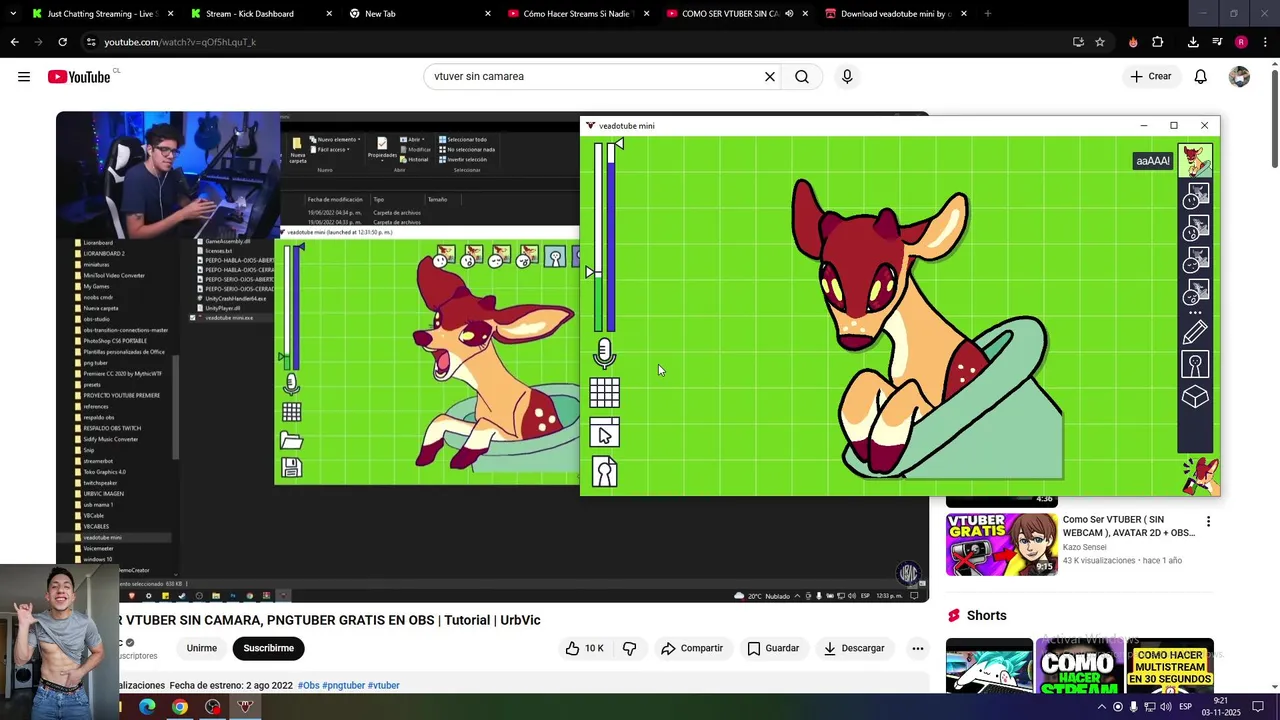Viewport: 1280px width, 720px height.
Task: Click the blue level bar in veadotube
Action: click(610, 237)
